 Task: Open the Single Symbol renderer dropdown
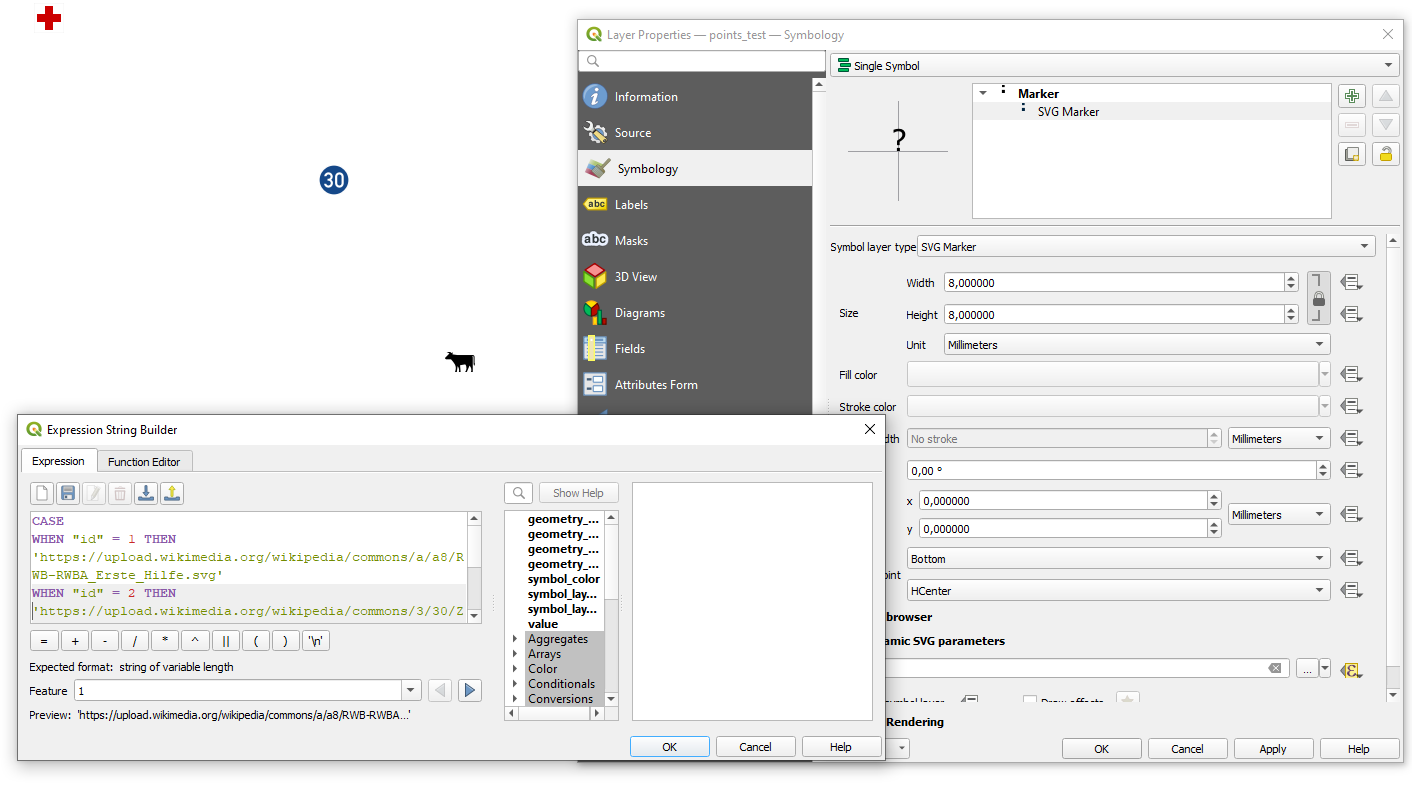pos(1114,66)
